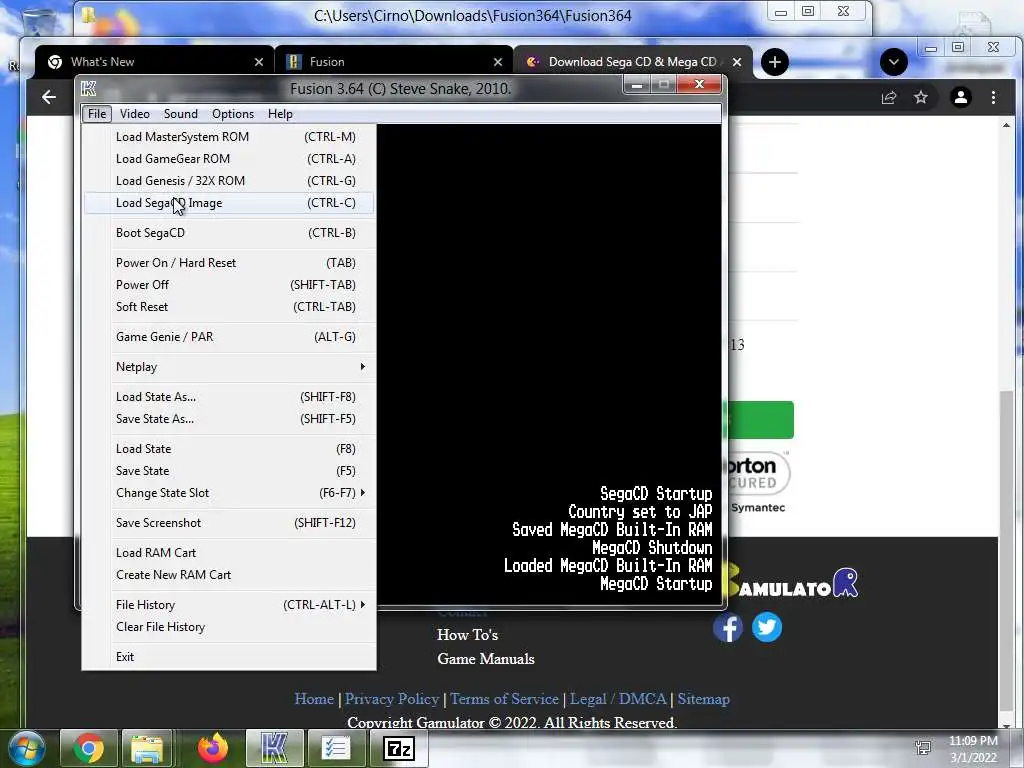Open File Explorer from the taskbar
This screenshot has width=1024, height=768.
147,748
